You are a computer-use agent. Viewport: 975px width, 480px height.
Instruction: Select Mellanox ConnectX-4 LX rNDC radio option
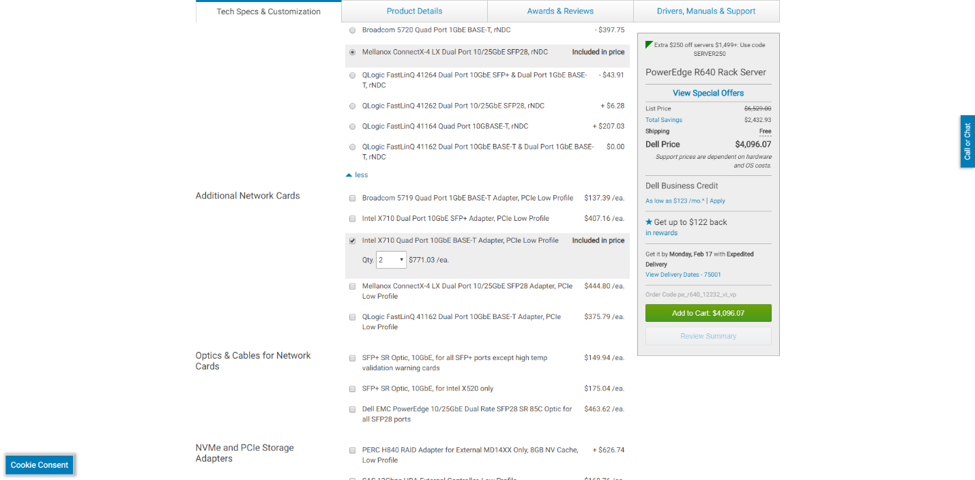pyautogui.click(x=353, y=53)
